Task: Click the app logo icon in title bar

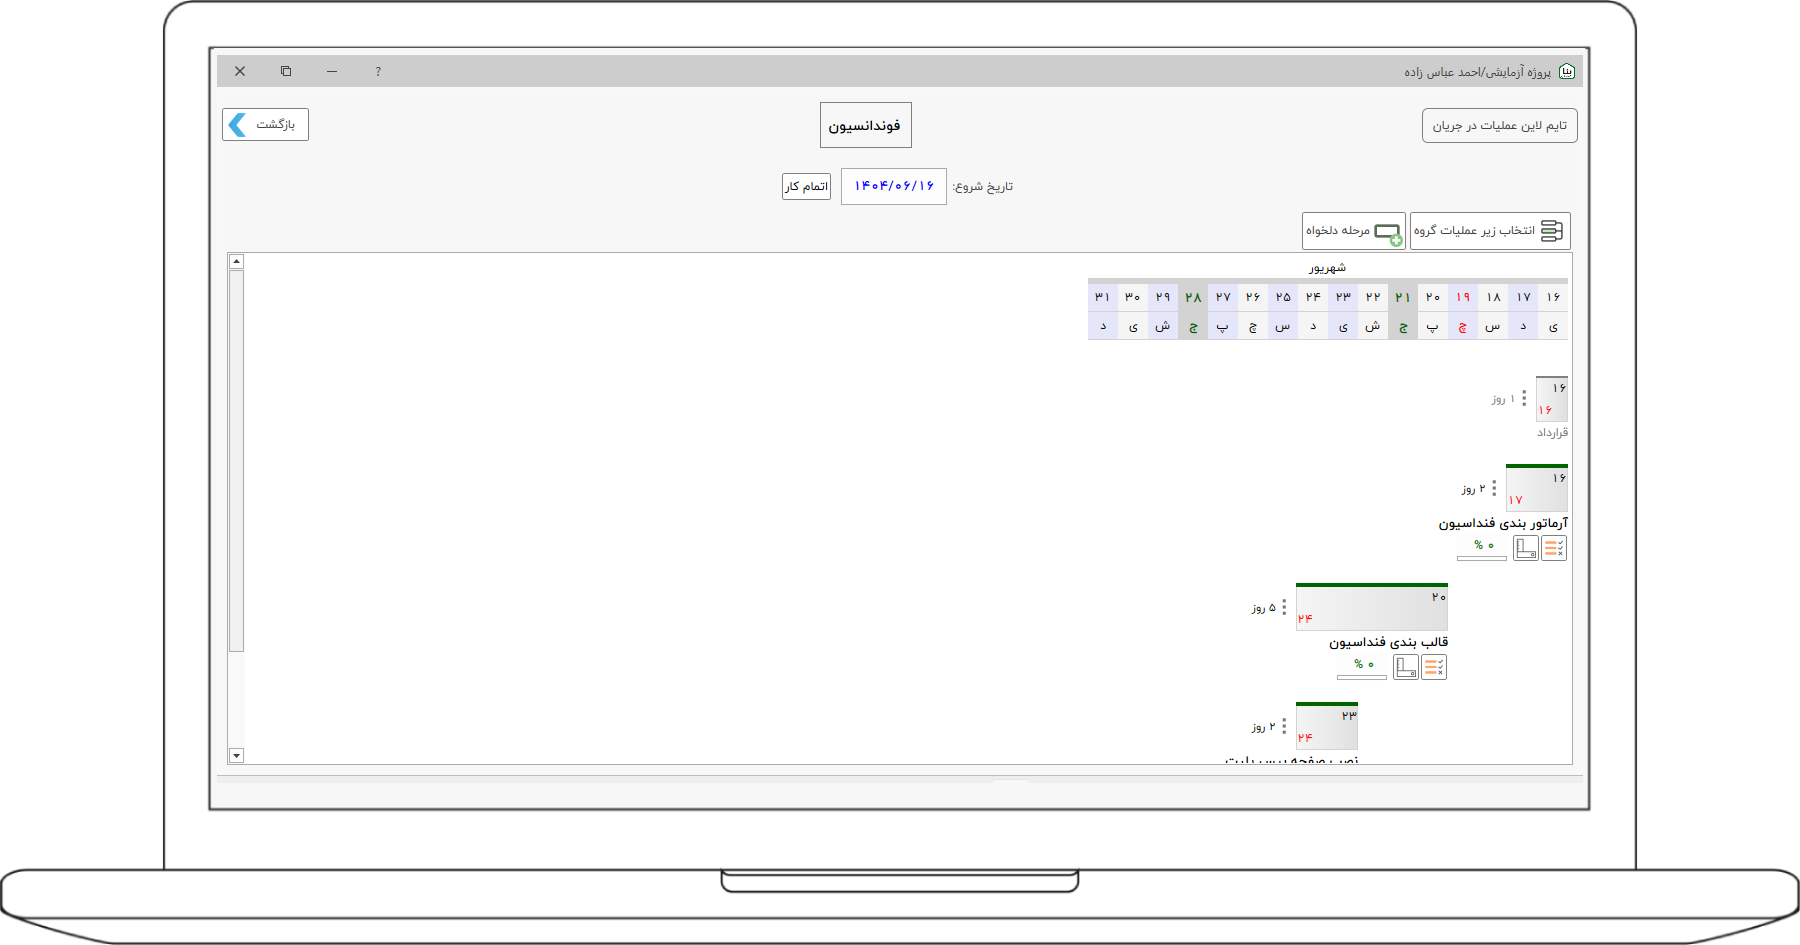Action: (x=1567, y=72)
